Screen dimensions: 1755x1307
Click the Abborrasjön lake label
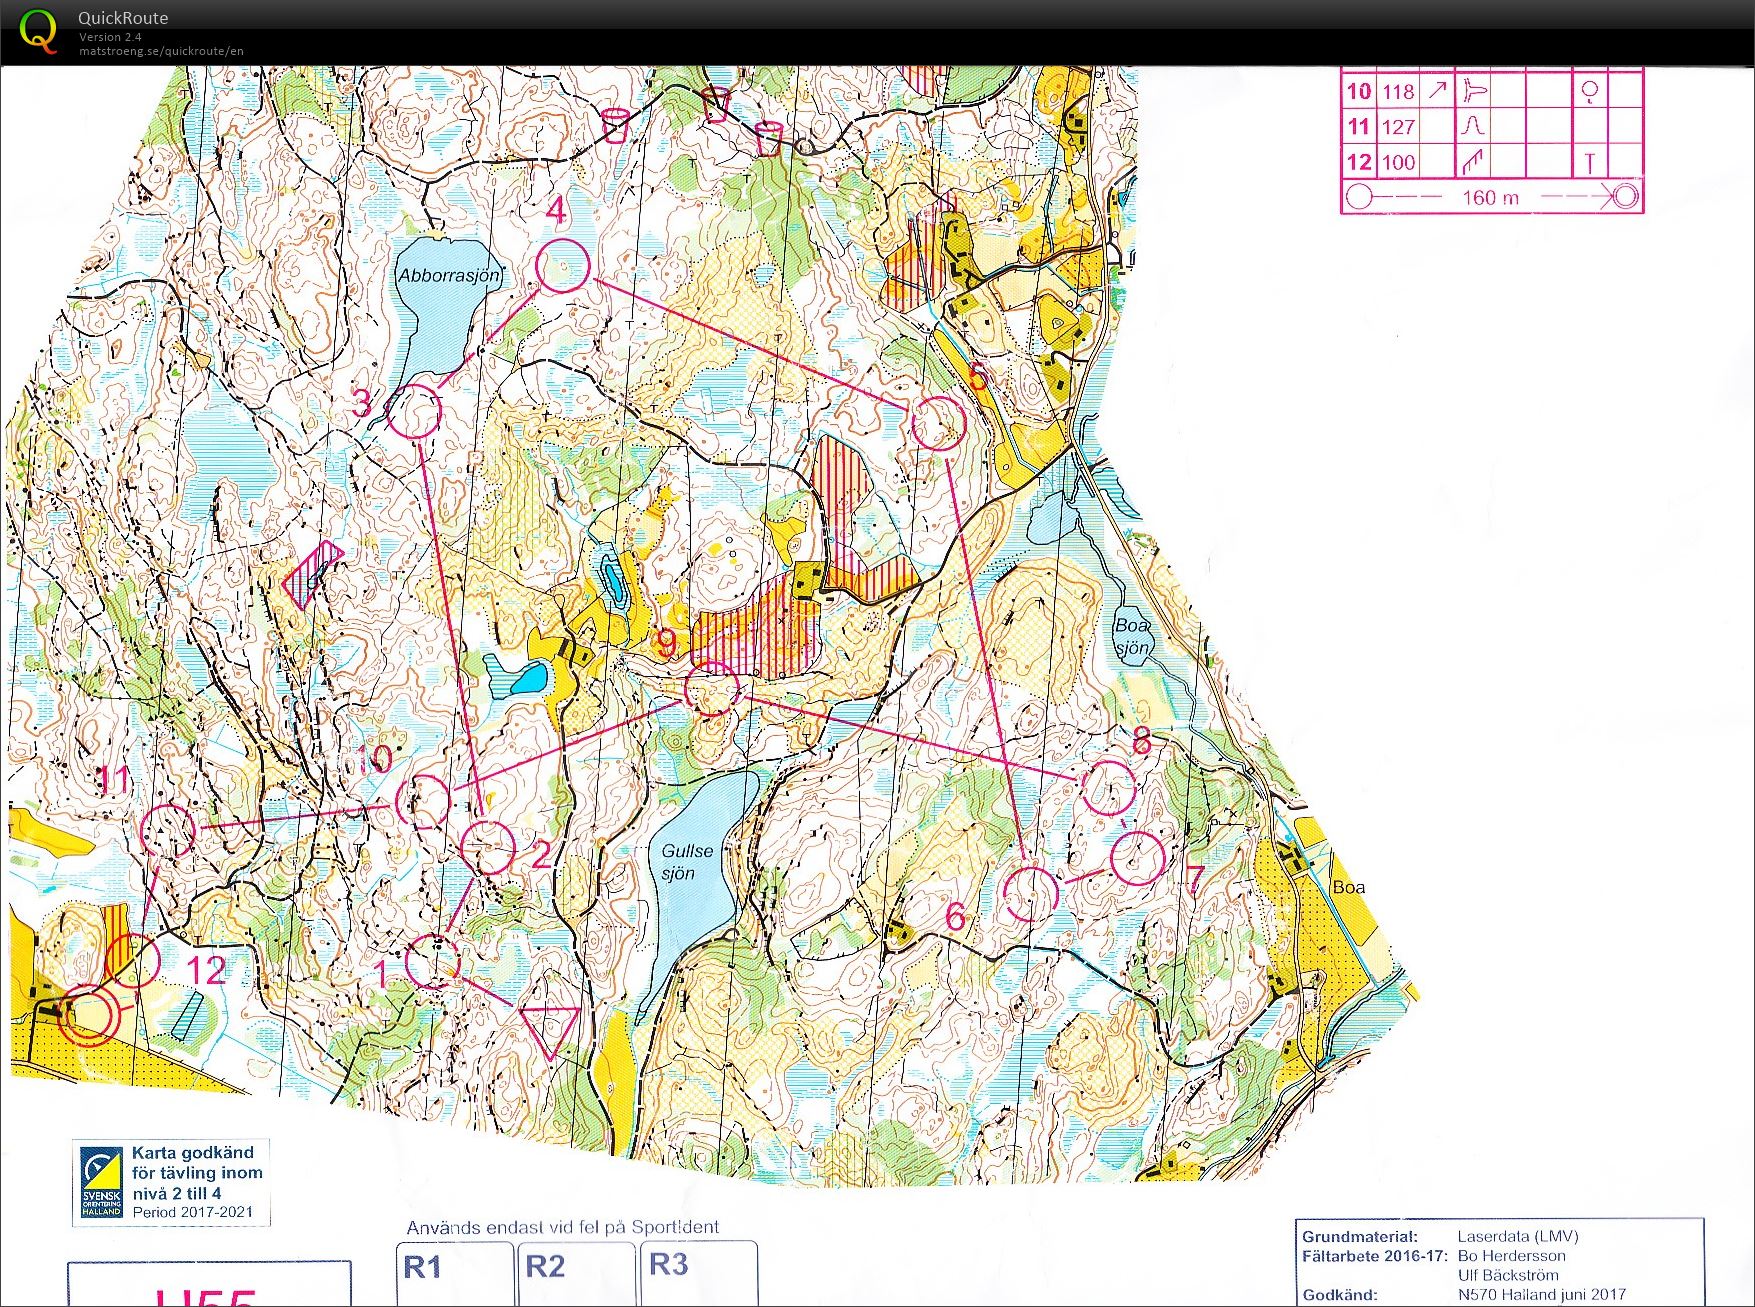click(x=449, y=275)
